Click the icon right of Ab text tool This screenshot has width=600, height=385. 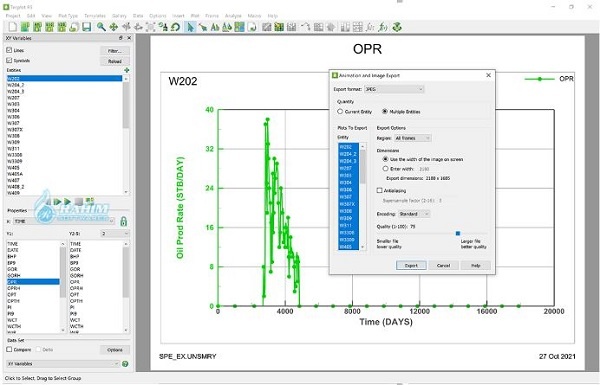[x=227, y=27]
